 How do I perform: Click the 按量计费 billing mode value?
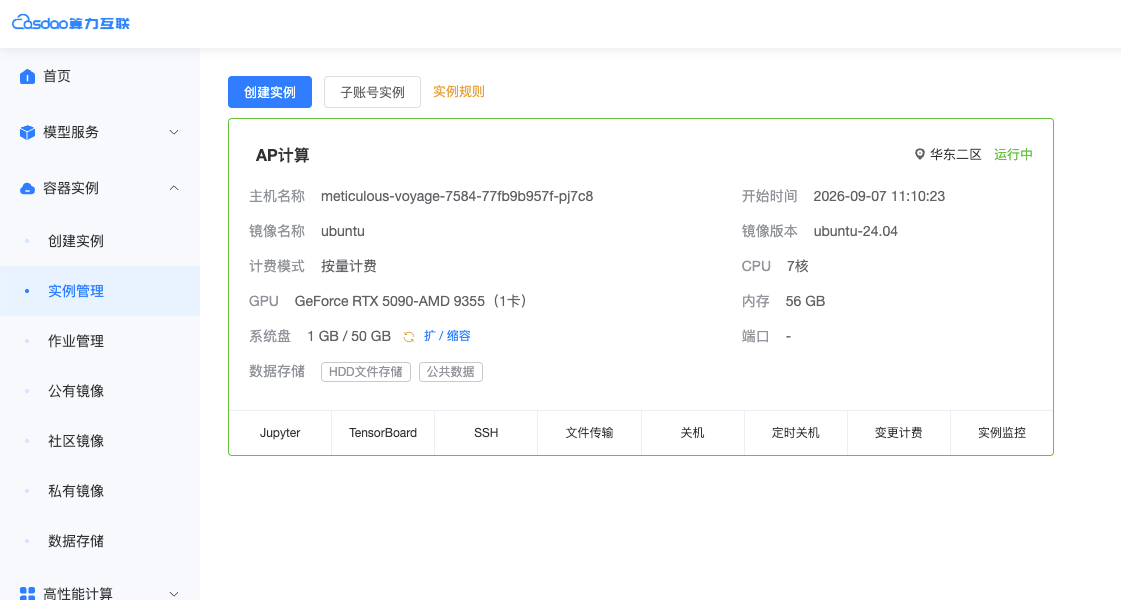coord(349,266)
